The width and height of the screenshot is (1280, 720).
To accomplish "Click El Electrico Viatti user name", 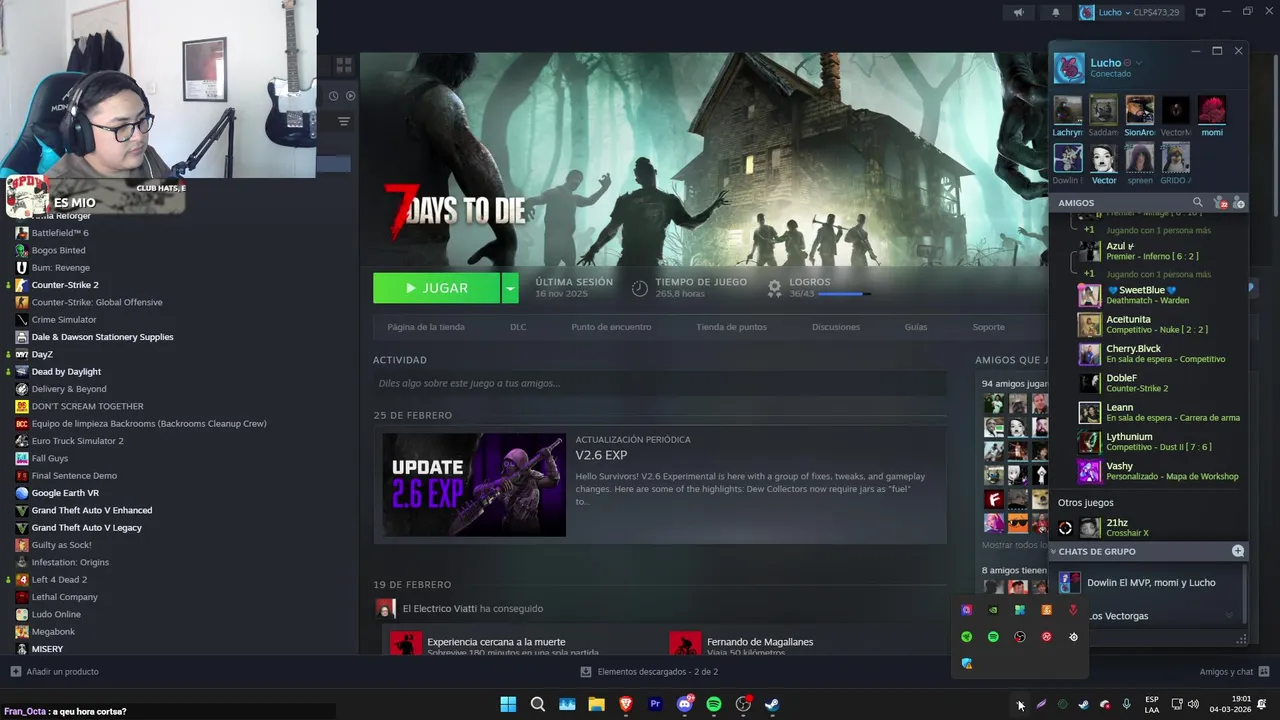I will (439, 608).
